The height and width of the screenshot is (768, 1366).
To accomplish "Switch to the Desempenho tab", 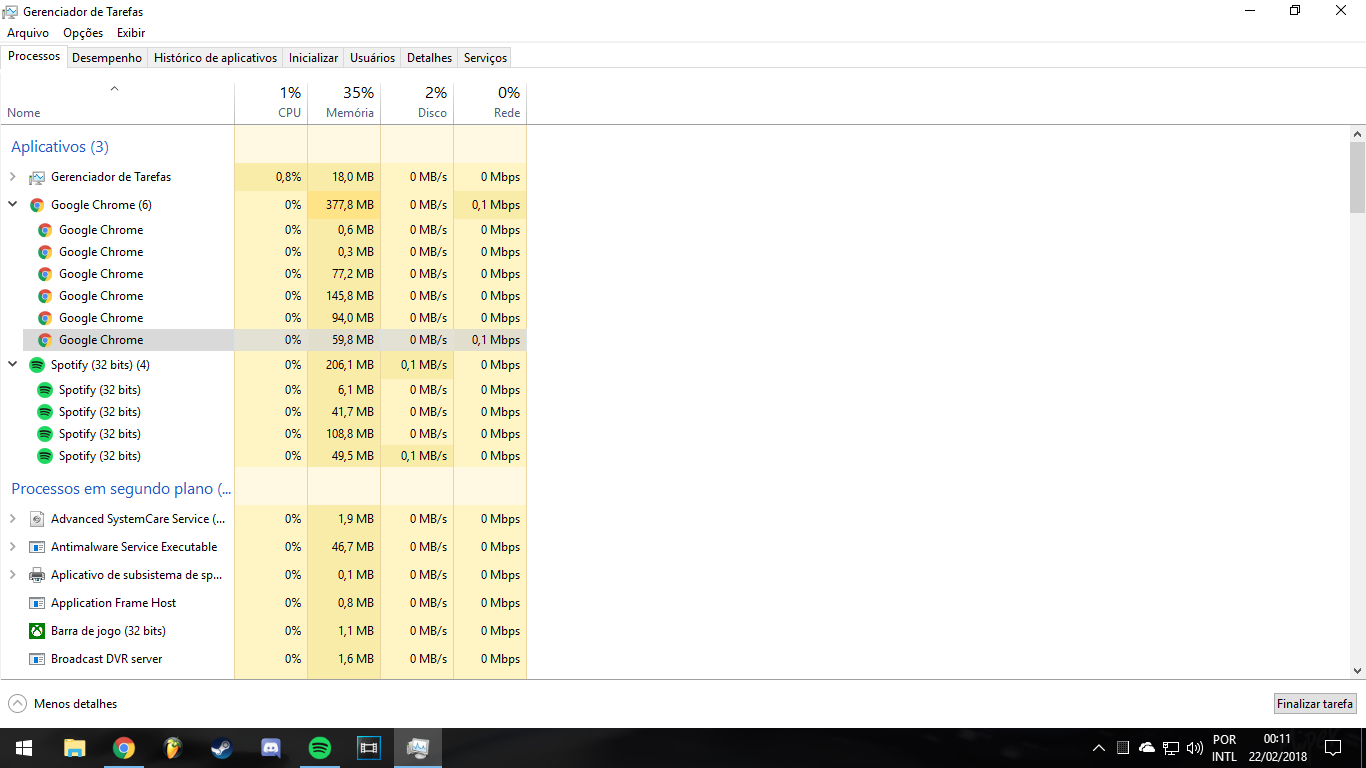I will (107, 58).
